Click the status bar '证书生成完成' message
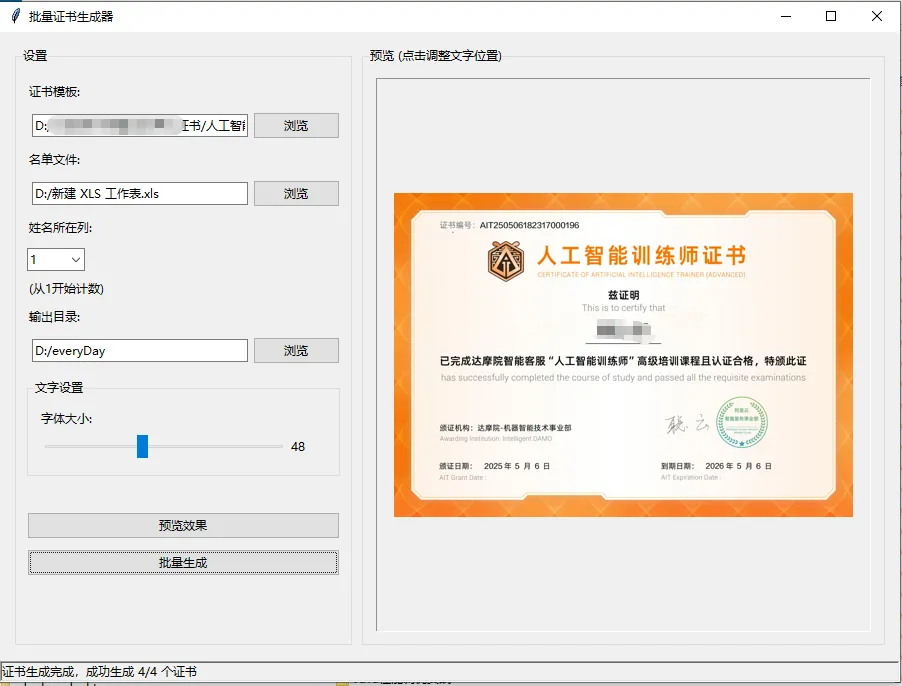Image resolution: width=902 pixels, height=686 pixels. tap(99, 672)
